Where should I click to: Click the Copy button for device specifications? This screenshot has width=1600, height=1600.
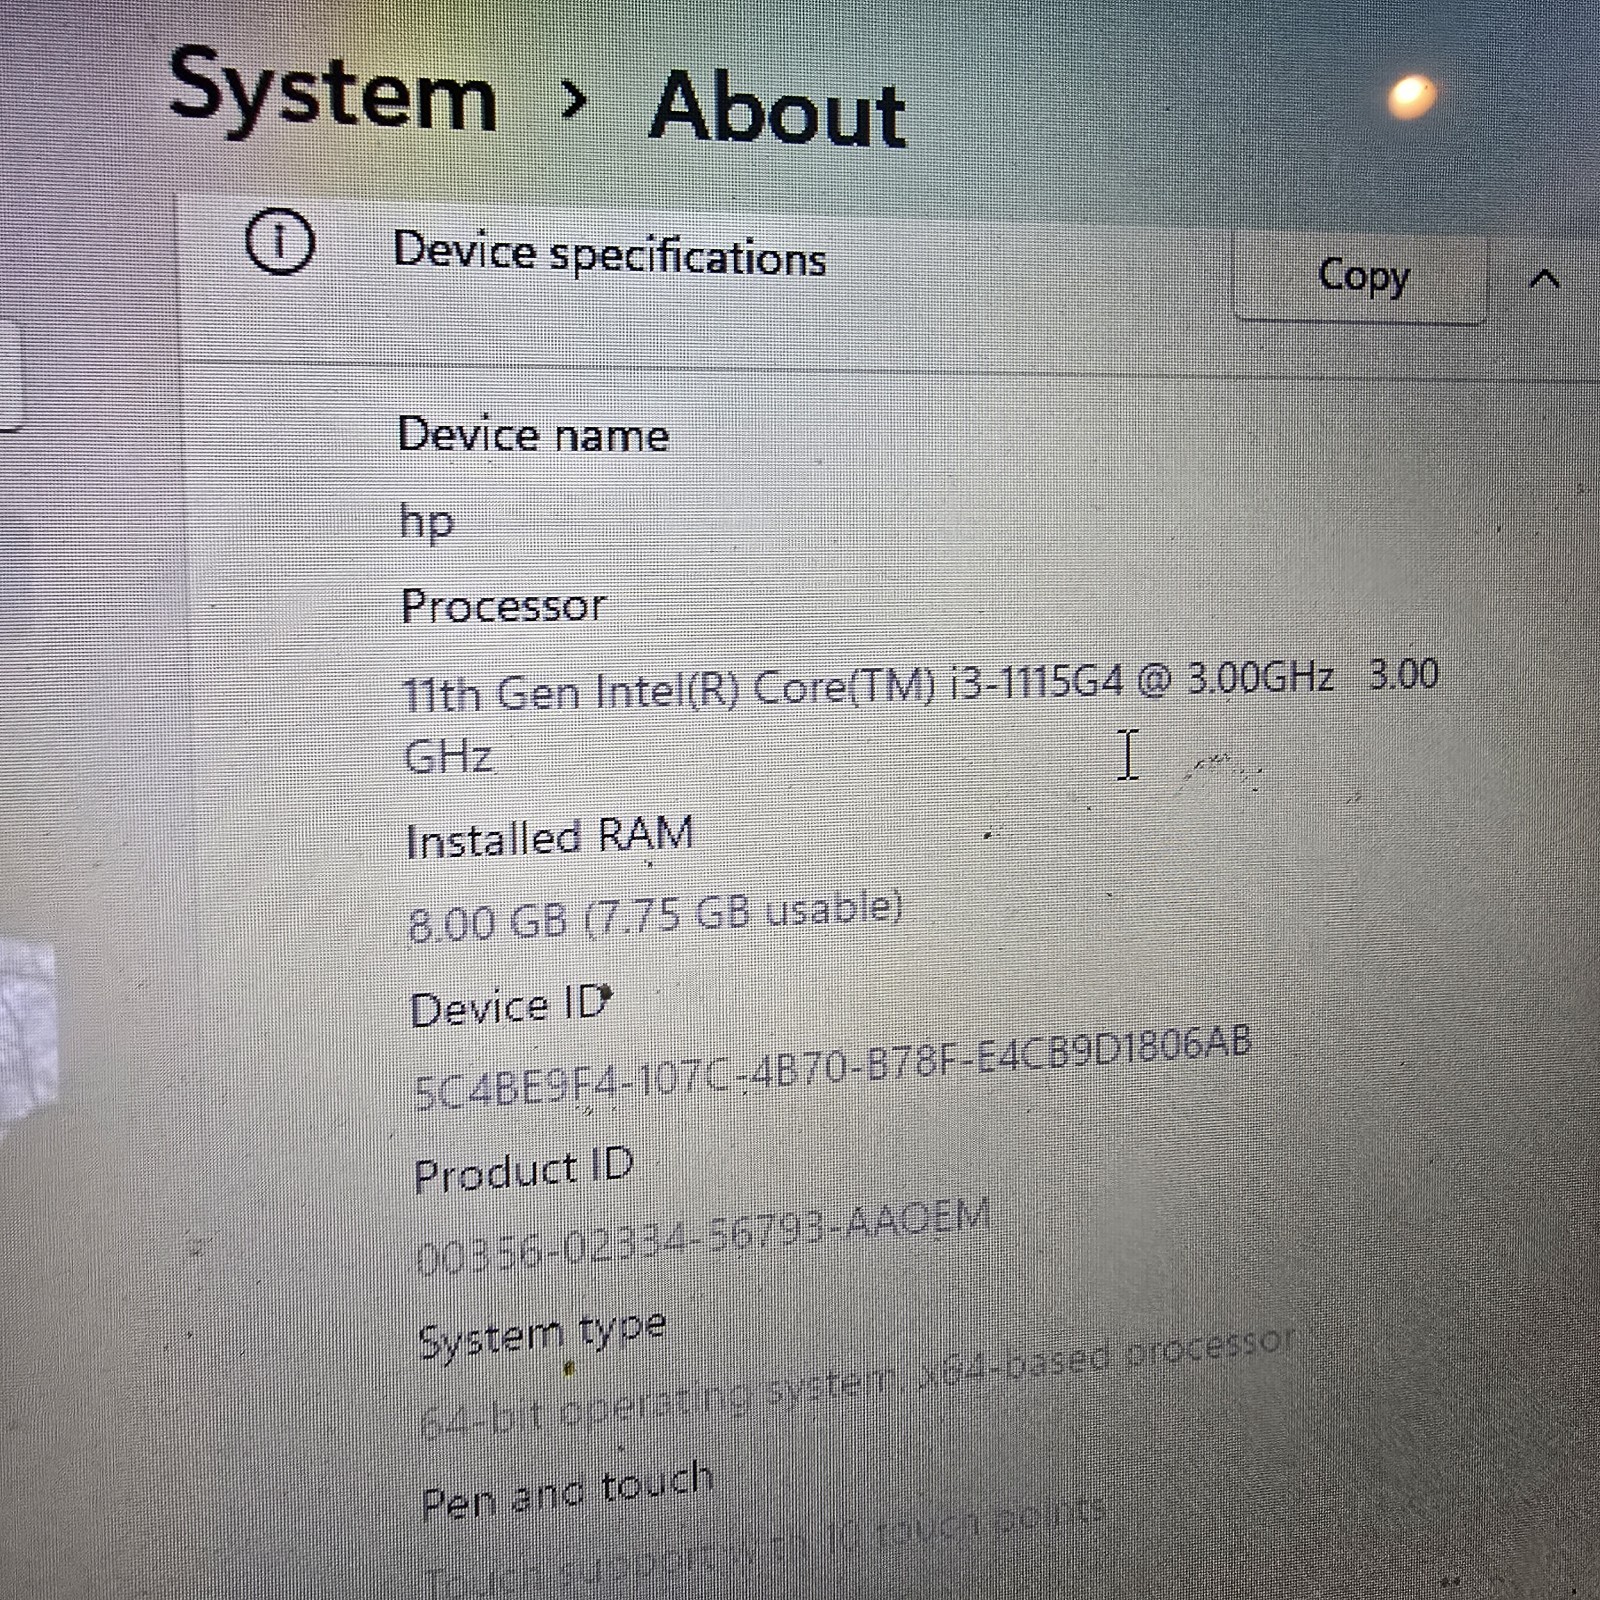(x=1361, y=277)
